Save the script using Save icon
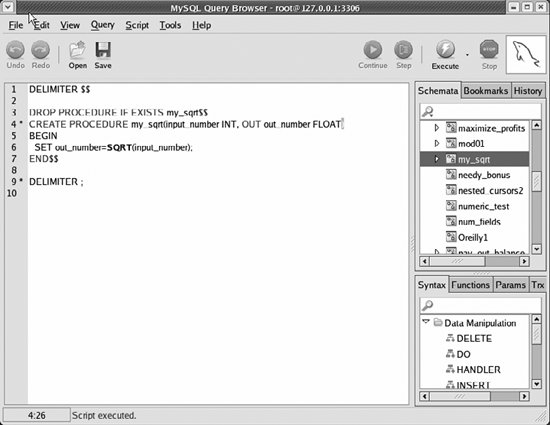The image size is (550, 425). point(103,49)
